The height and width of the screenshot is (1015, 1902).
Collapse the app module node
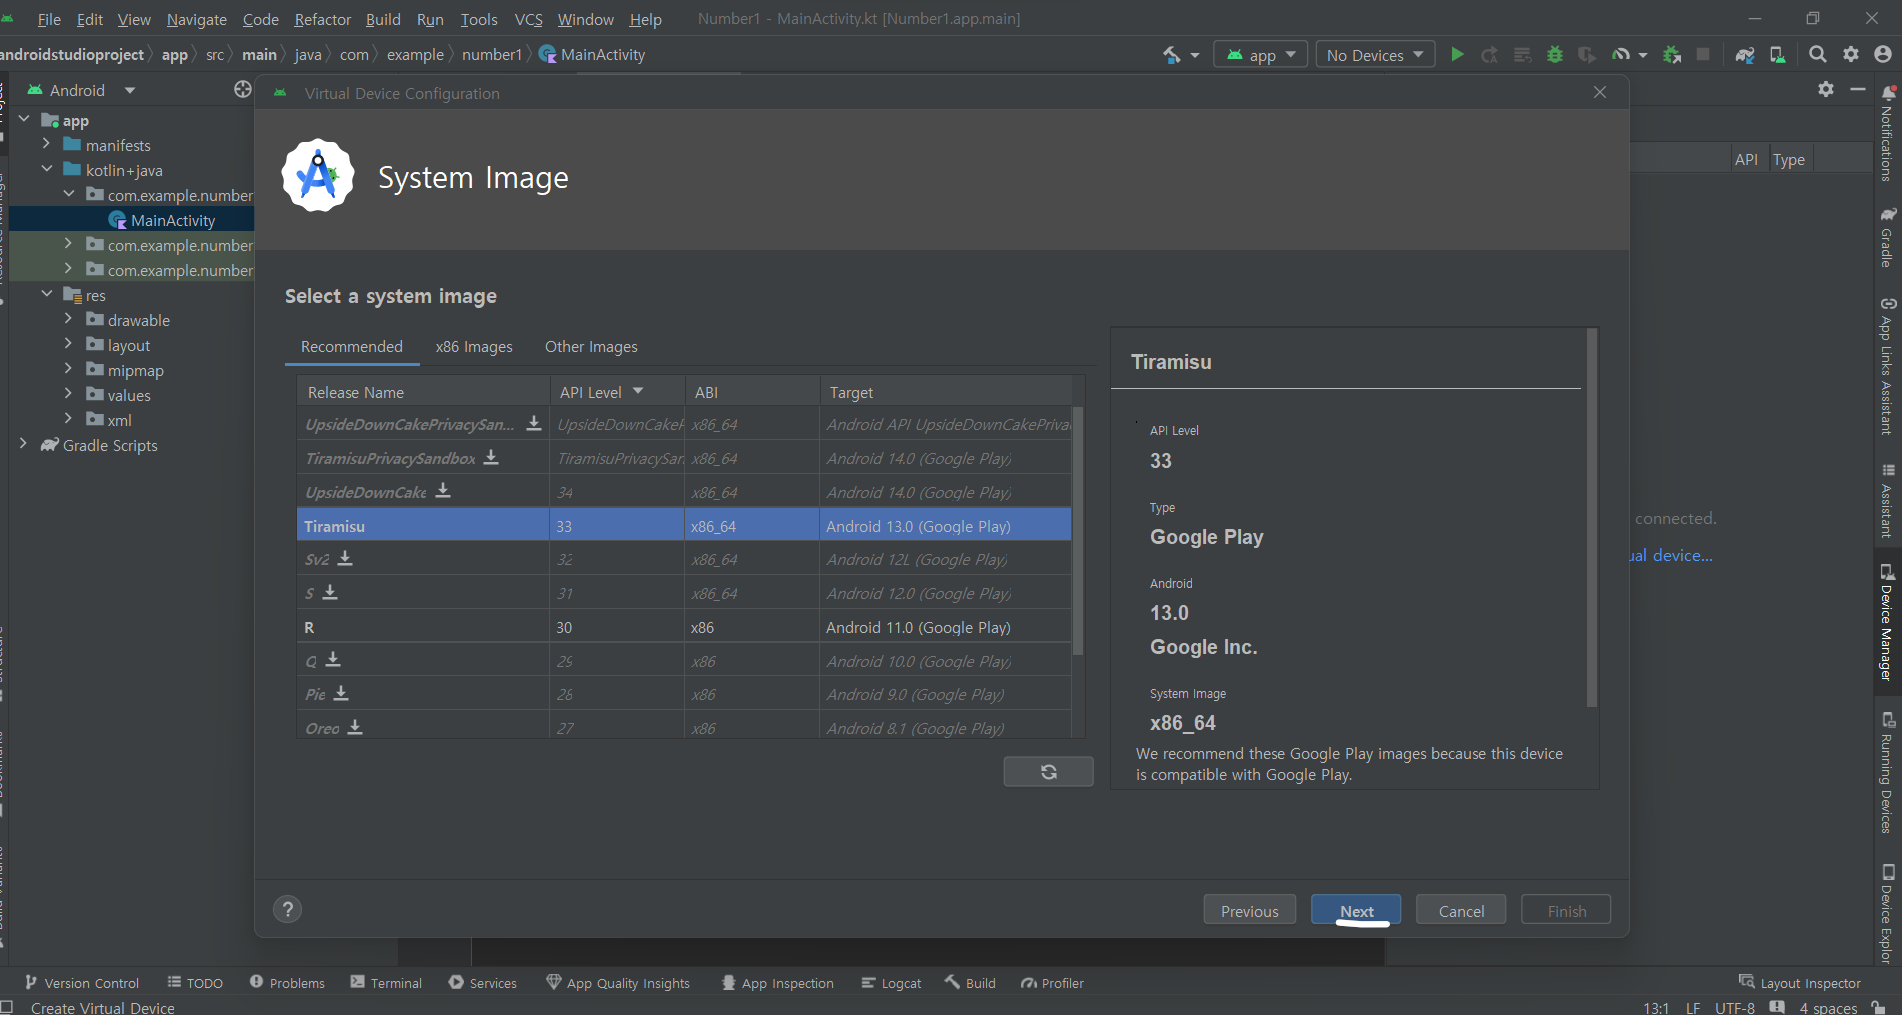coord(24,119)
